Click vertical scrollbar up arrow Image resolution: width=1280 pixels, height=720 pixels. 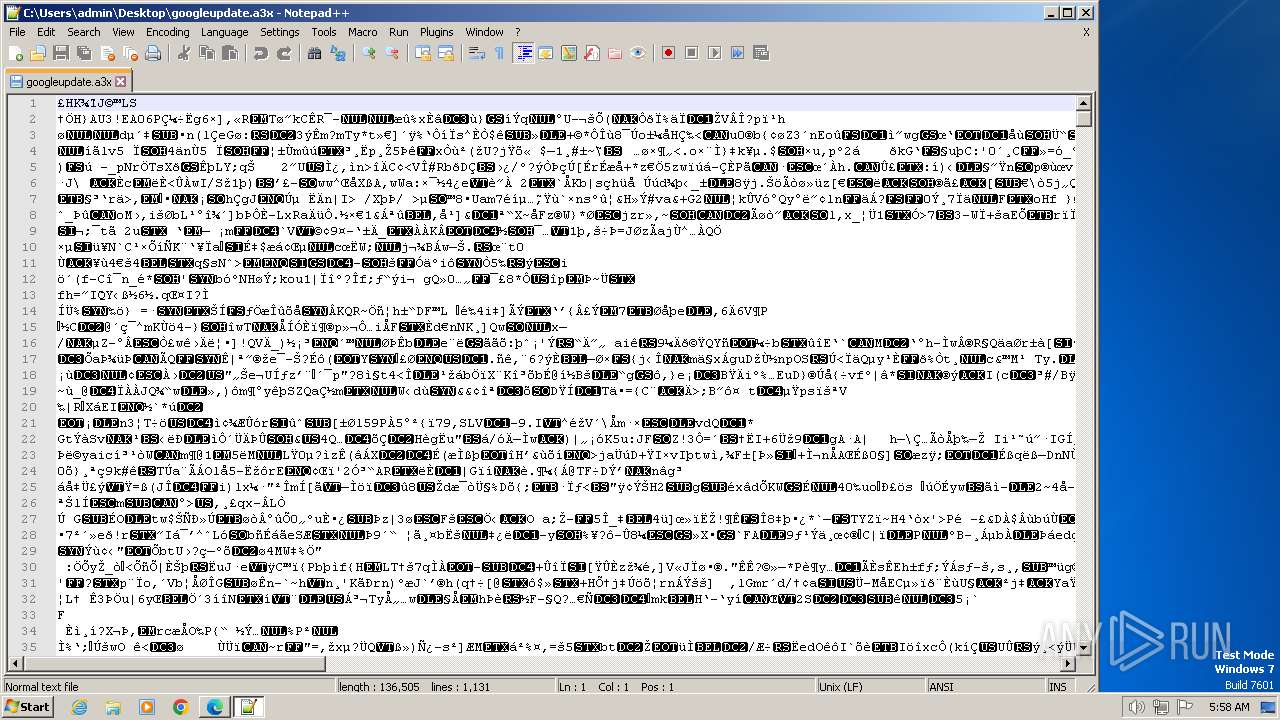1083,104
